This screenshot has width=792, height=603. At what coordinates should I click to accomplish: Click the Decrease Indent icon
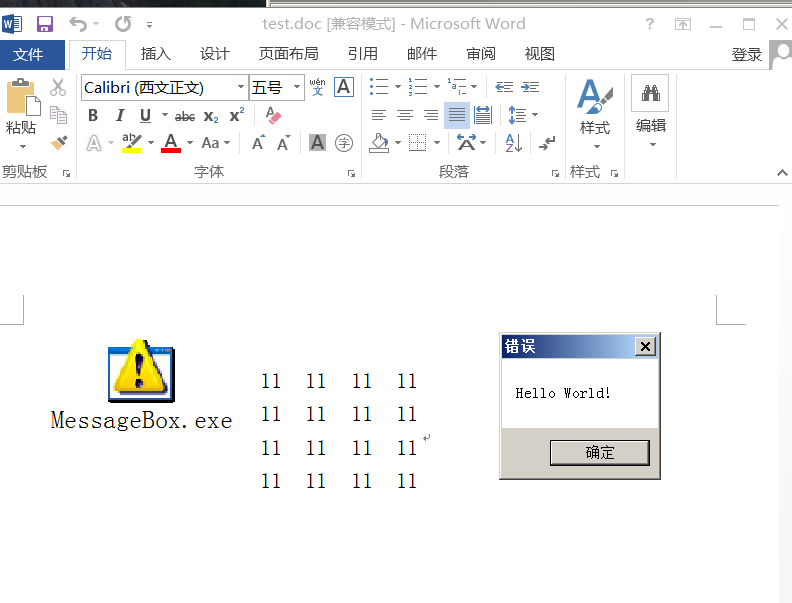tap(504, 87)
